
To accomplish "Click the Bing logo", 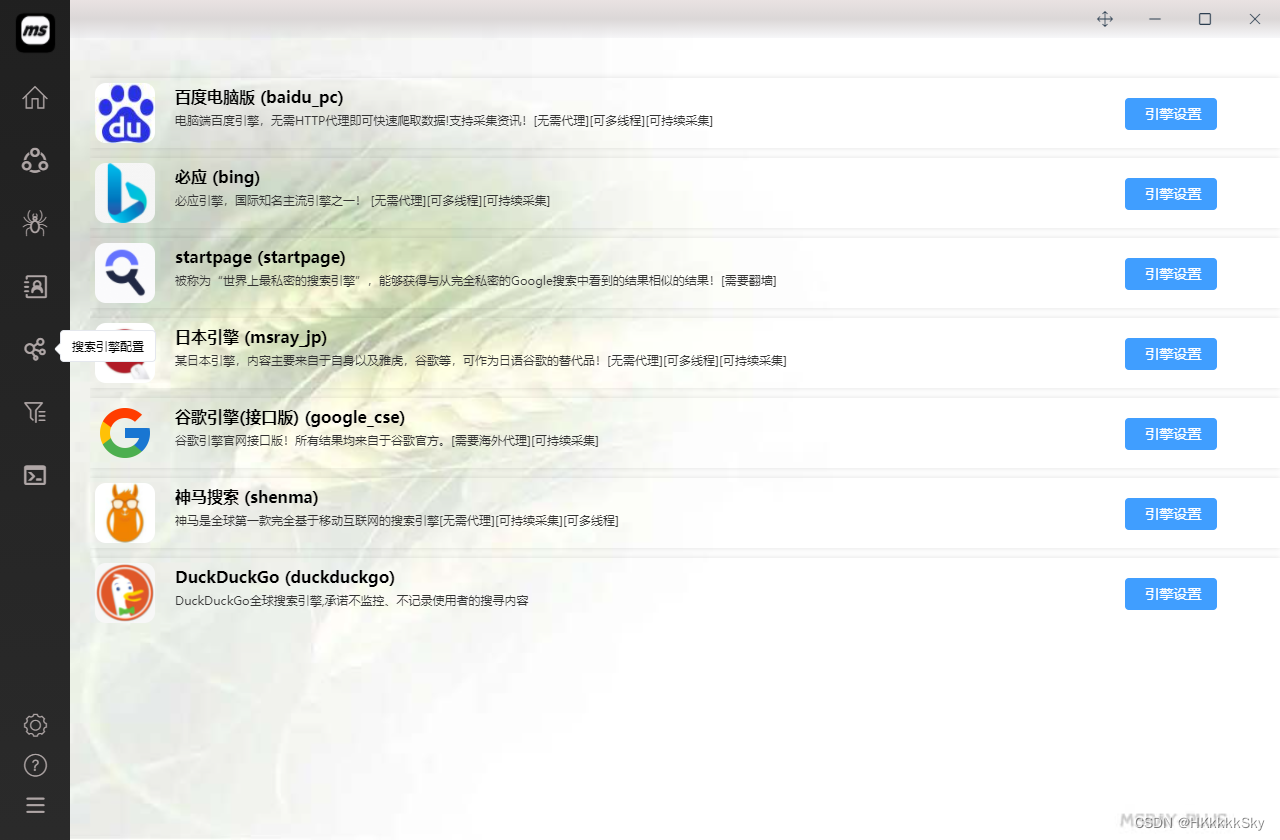I will coord(125,193).
